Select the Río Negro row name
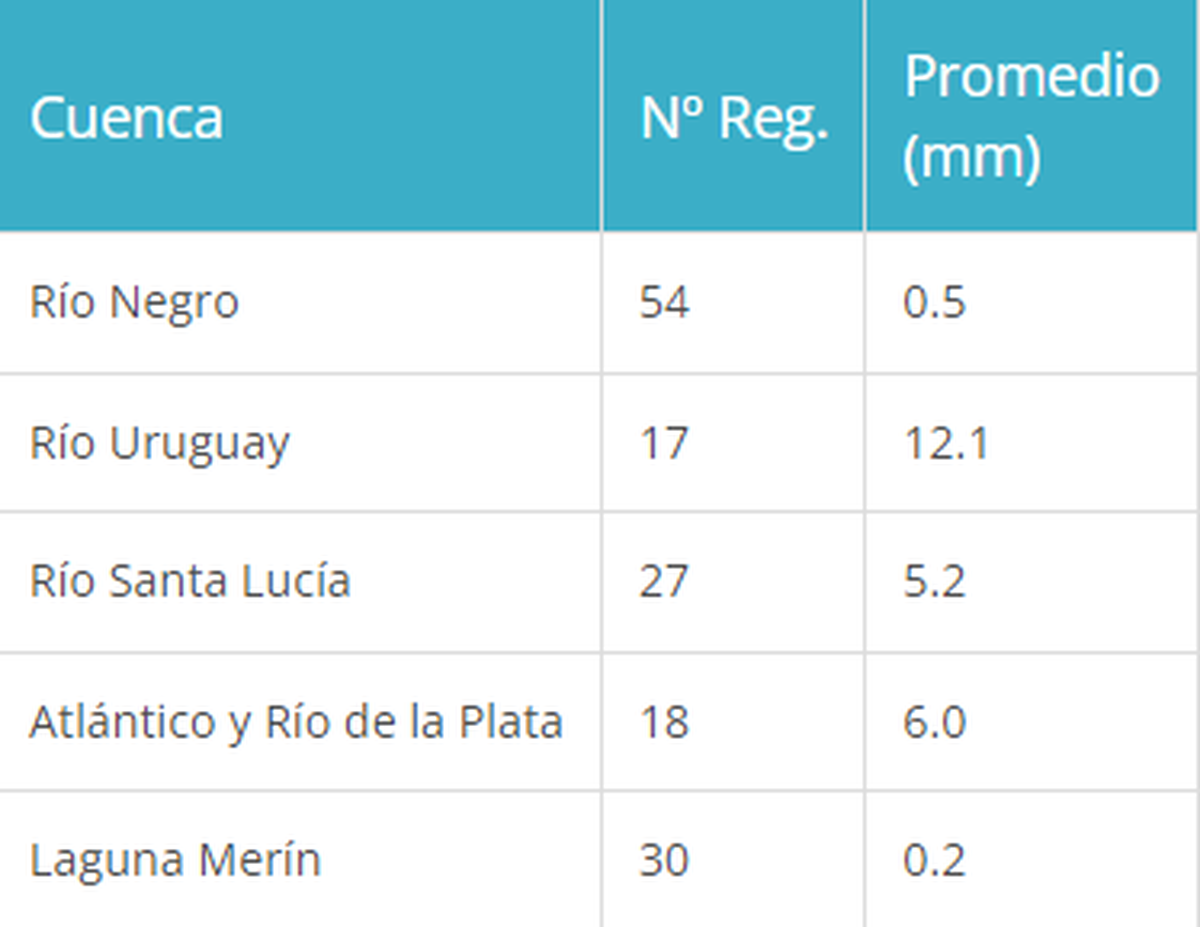1200x927 pixels. (134, 302)
